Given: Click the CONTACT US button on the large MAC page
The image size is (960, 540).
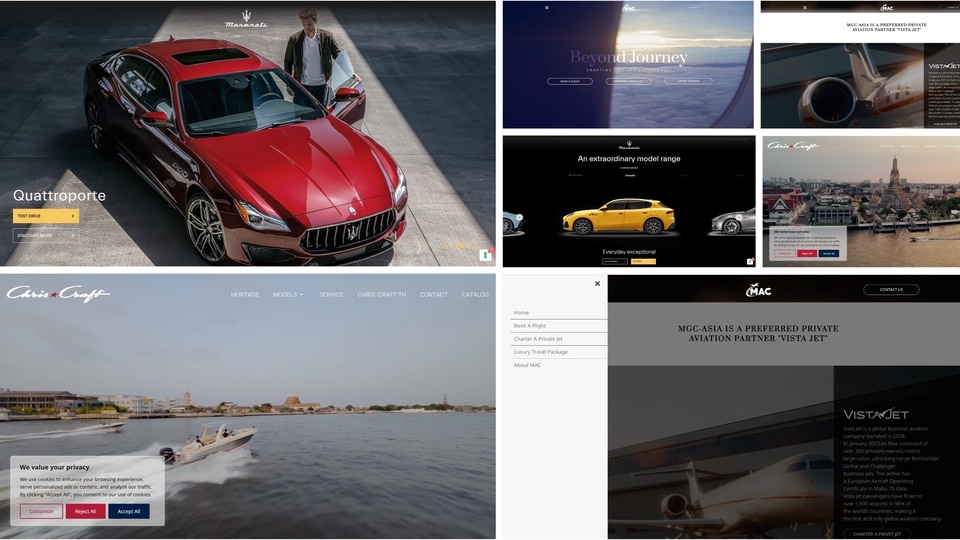Looking at the screenshot, I should (891, 290).
